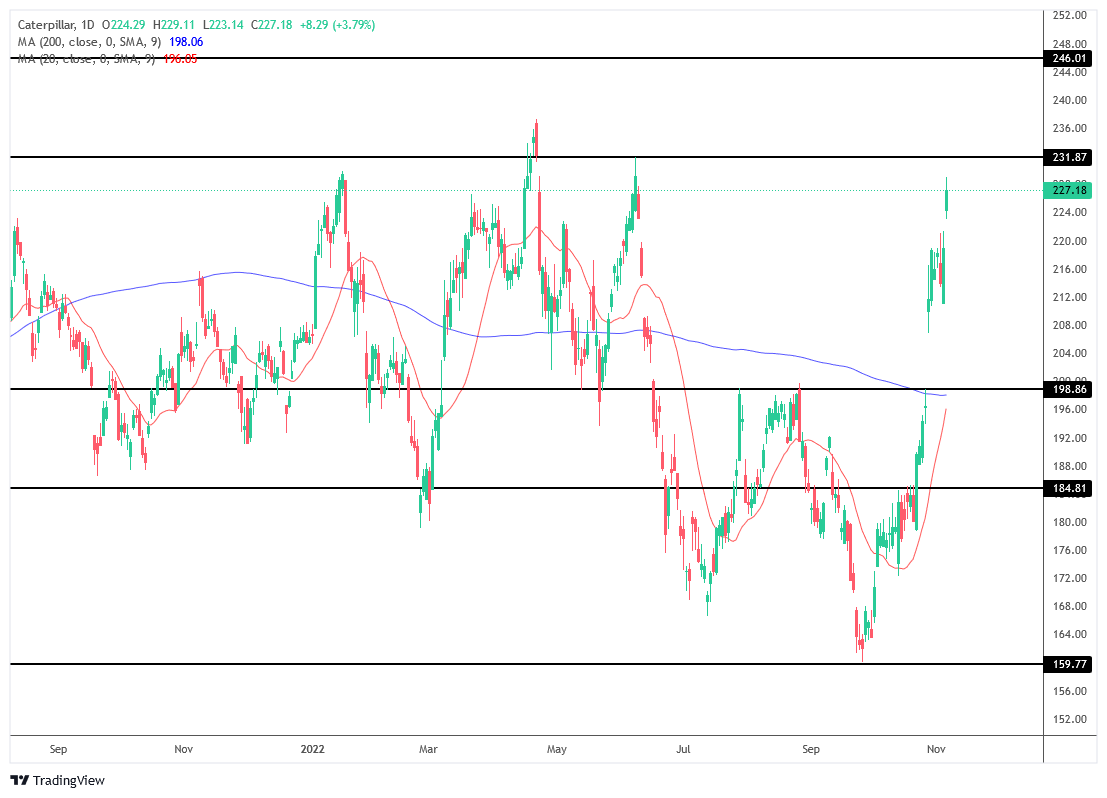Click the 246.01 price level label
The width and height of the screenshot is (1107, 798).
pos(1068,58)
